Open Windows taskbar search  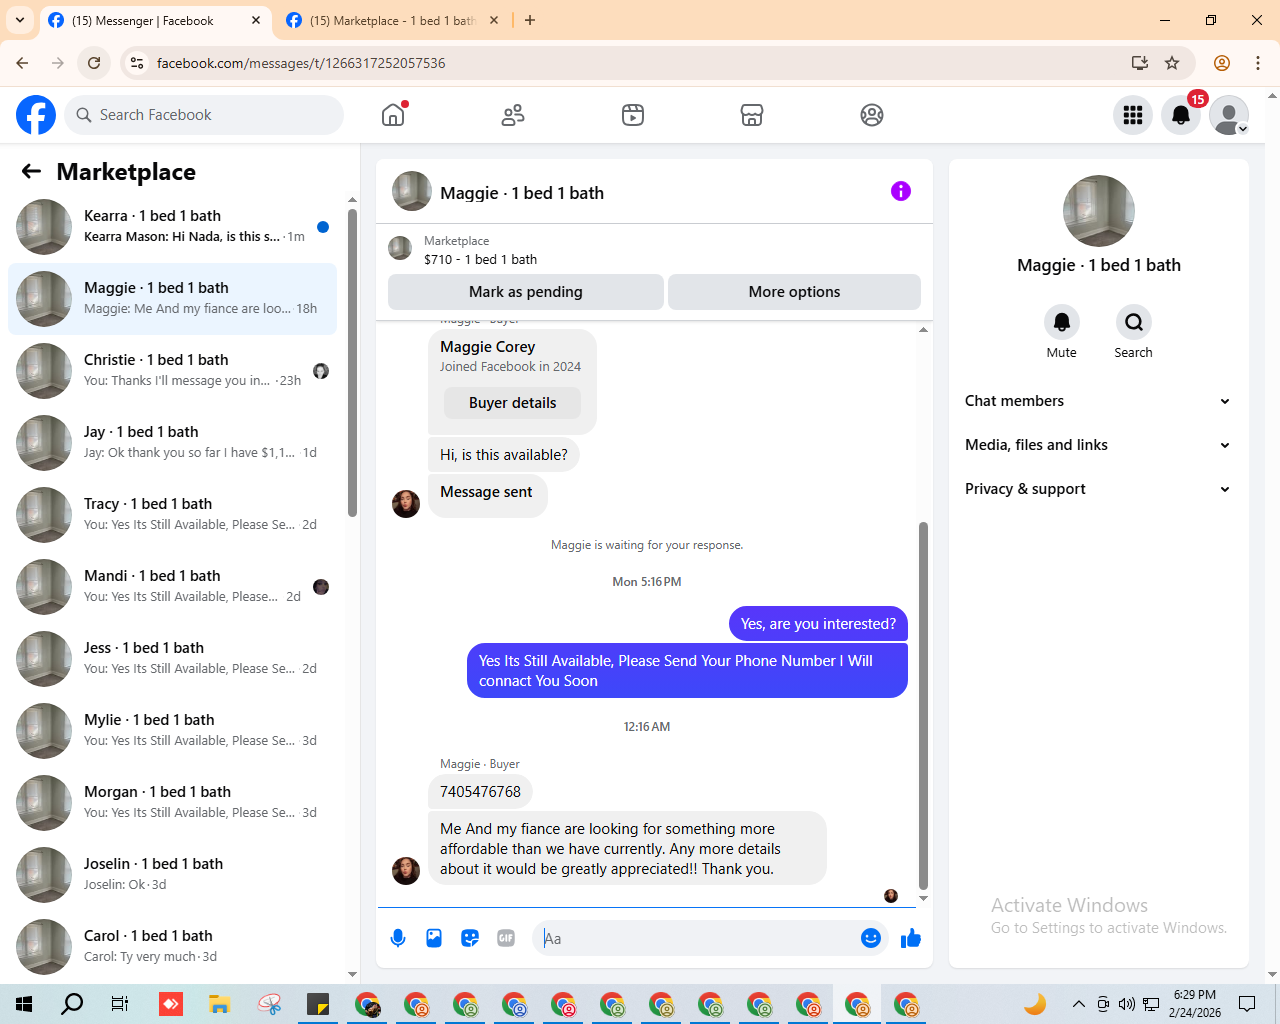click(72, 1004)
